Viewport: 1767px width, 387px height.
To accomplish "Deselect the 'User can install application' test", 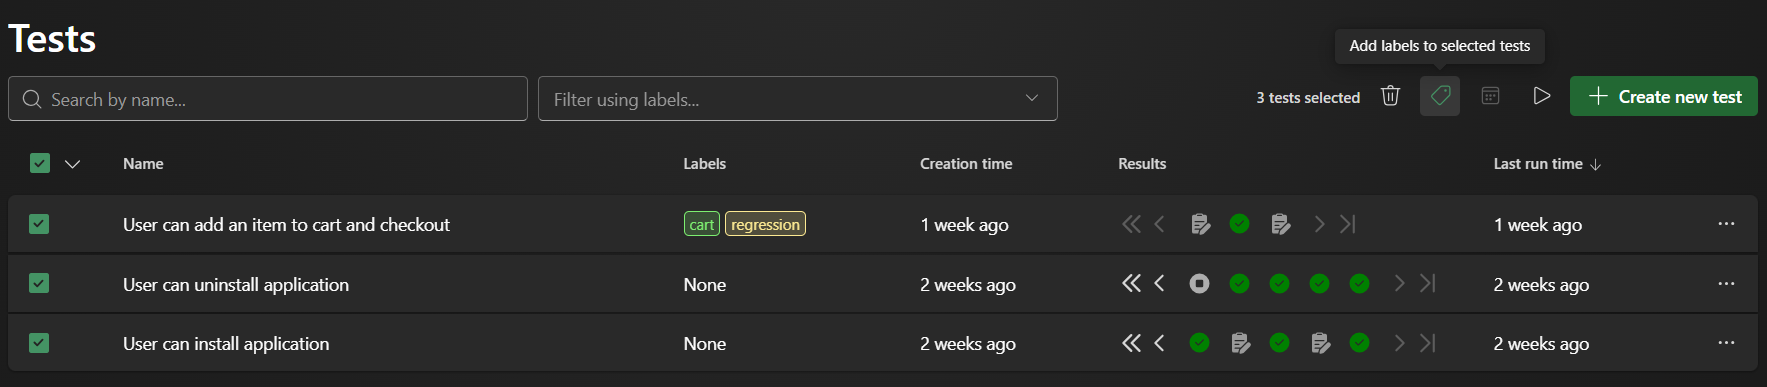I will pyautogui.click(x=39, y=343).
